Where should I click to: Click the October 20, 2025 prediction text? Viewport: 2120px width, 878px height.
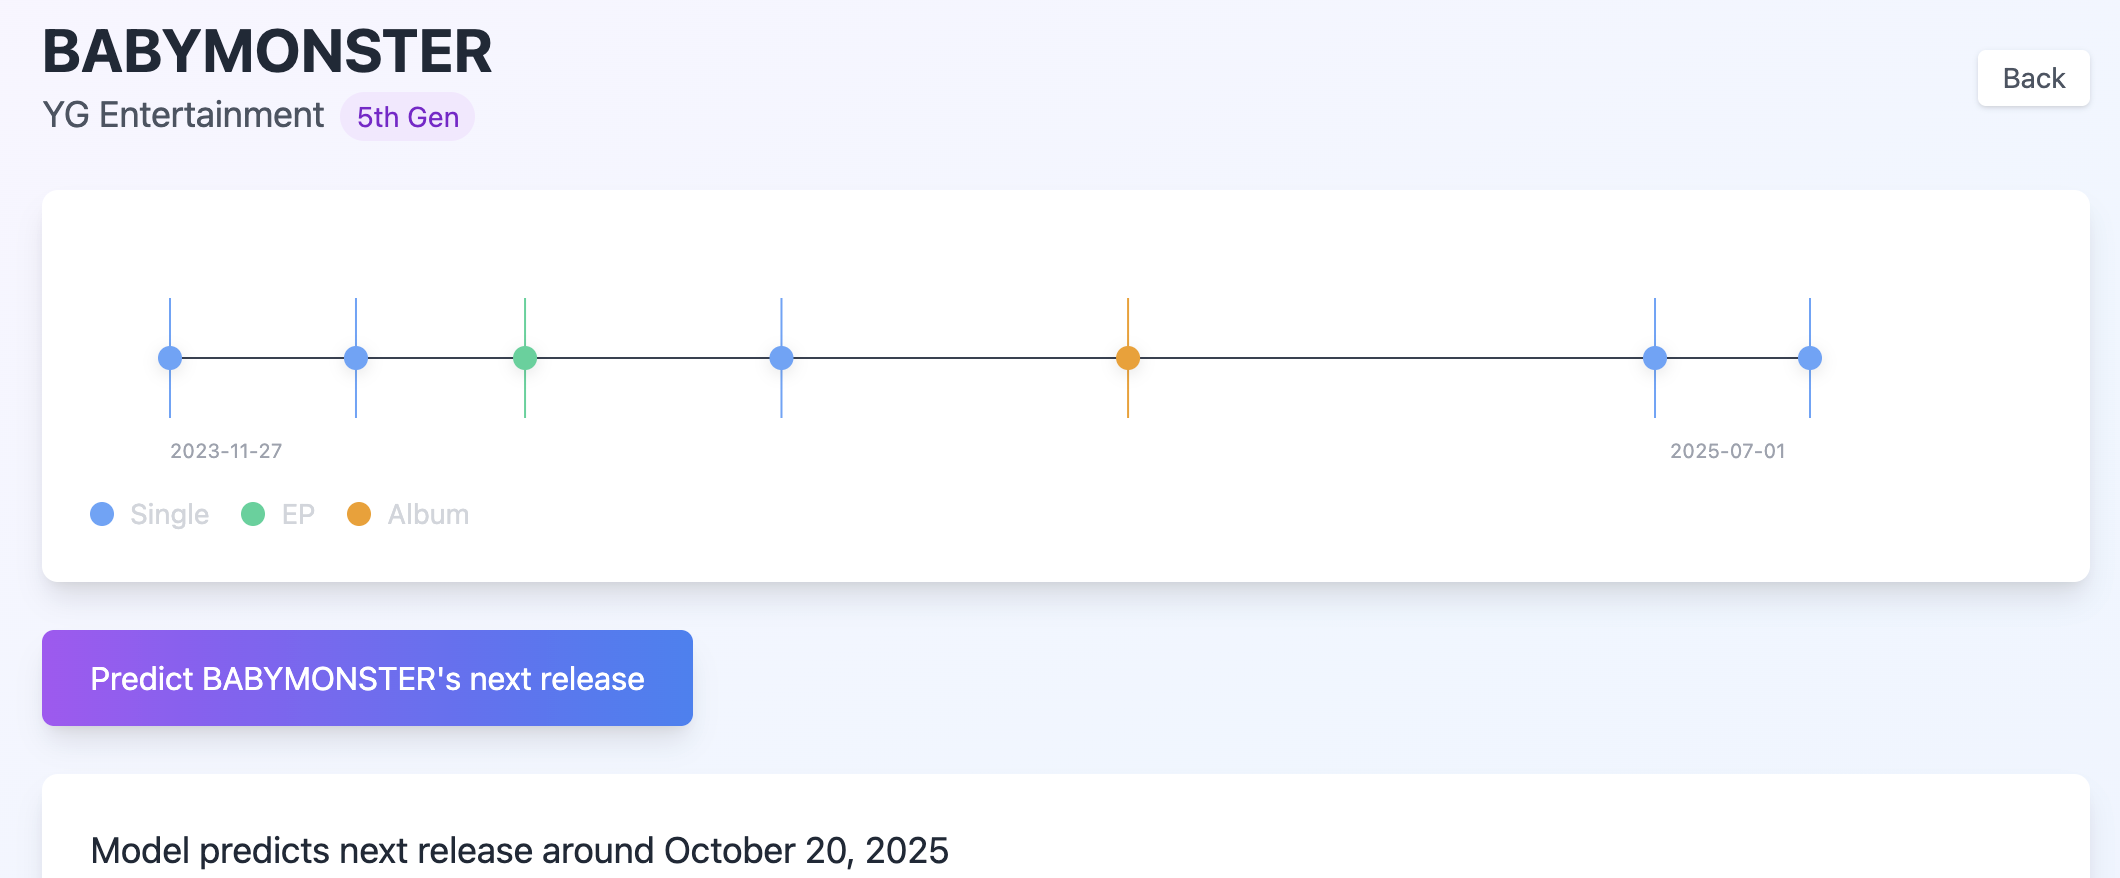click(x=806, y=850)
